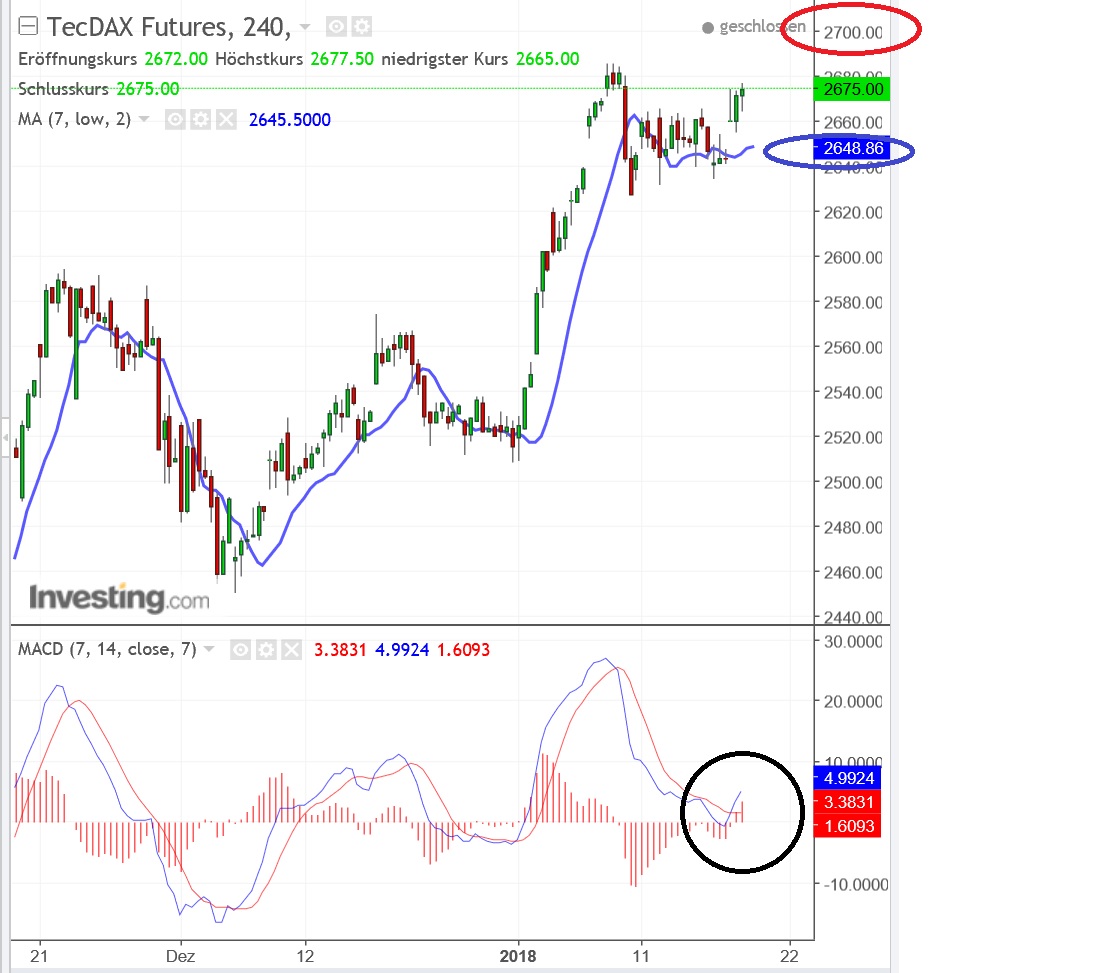The height and width of the screenshot is (973, 1111).
Task: Open the MACD settings gear icon
Action: (x=267, y=649)
